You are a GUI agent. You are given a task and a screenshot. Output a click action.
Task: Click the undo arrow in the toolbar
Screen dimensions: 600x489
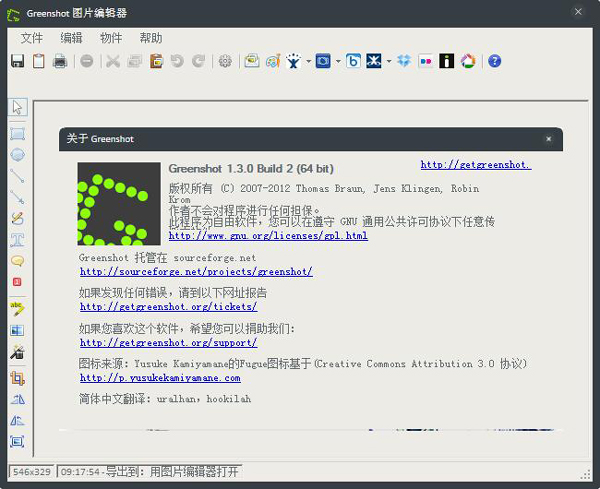click(x=177, y=61)
